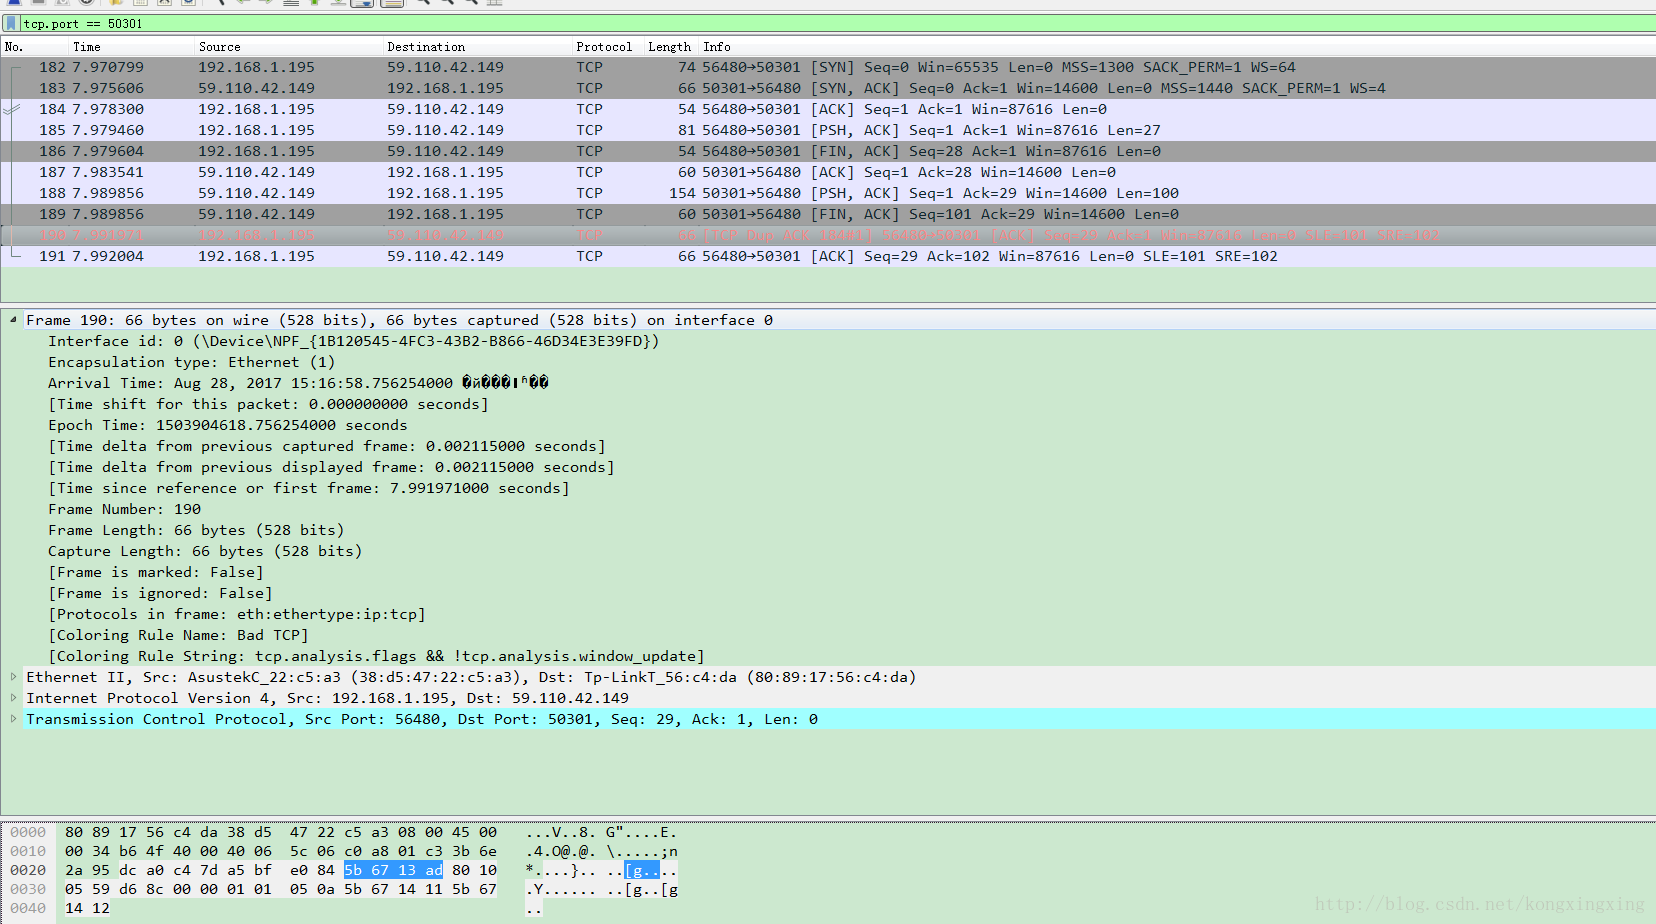This screenshot has width=1656, height=924.
Task: Select the Frame is ignored: False line
Action: (160, 593)
